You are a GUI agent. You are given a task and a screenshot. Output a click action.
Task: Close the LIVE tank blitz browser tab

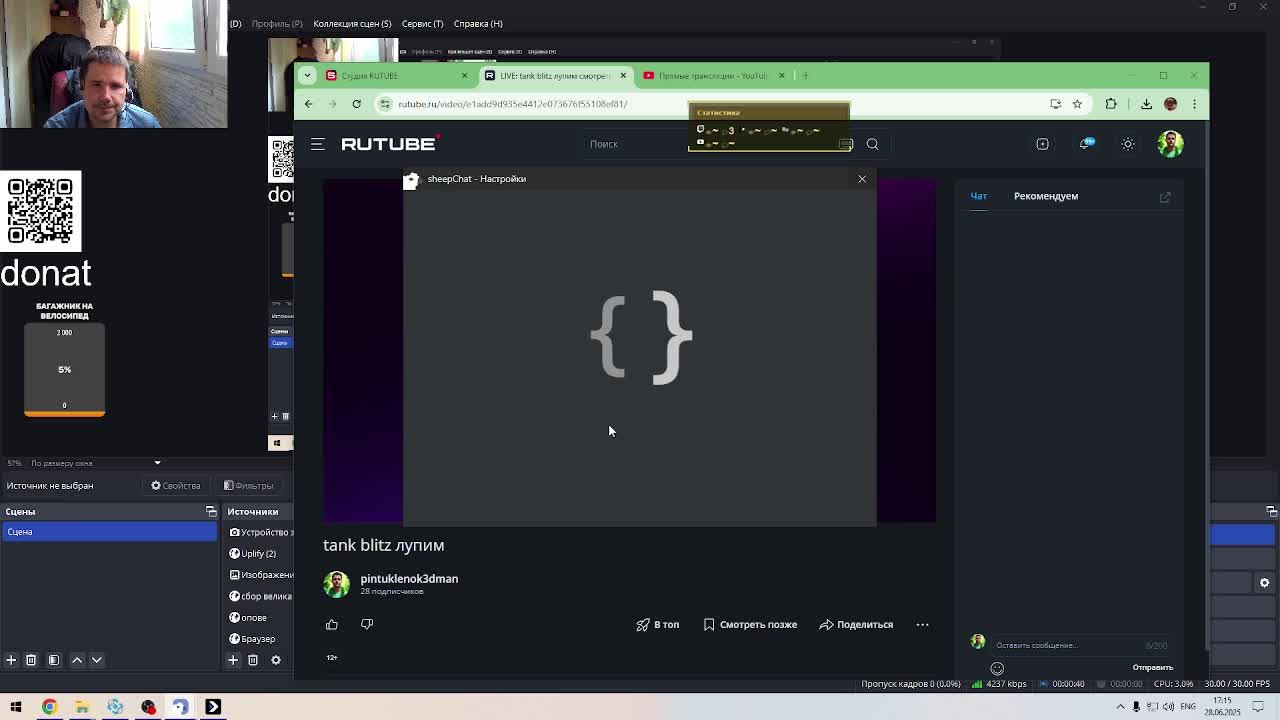pyautogui.click(x=623, y=76)
